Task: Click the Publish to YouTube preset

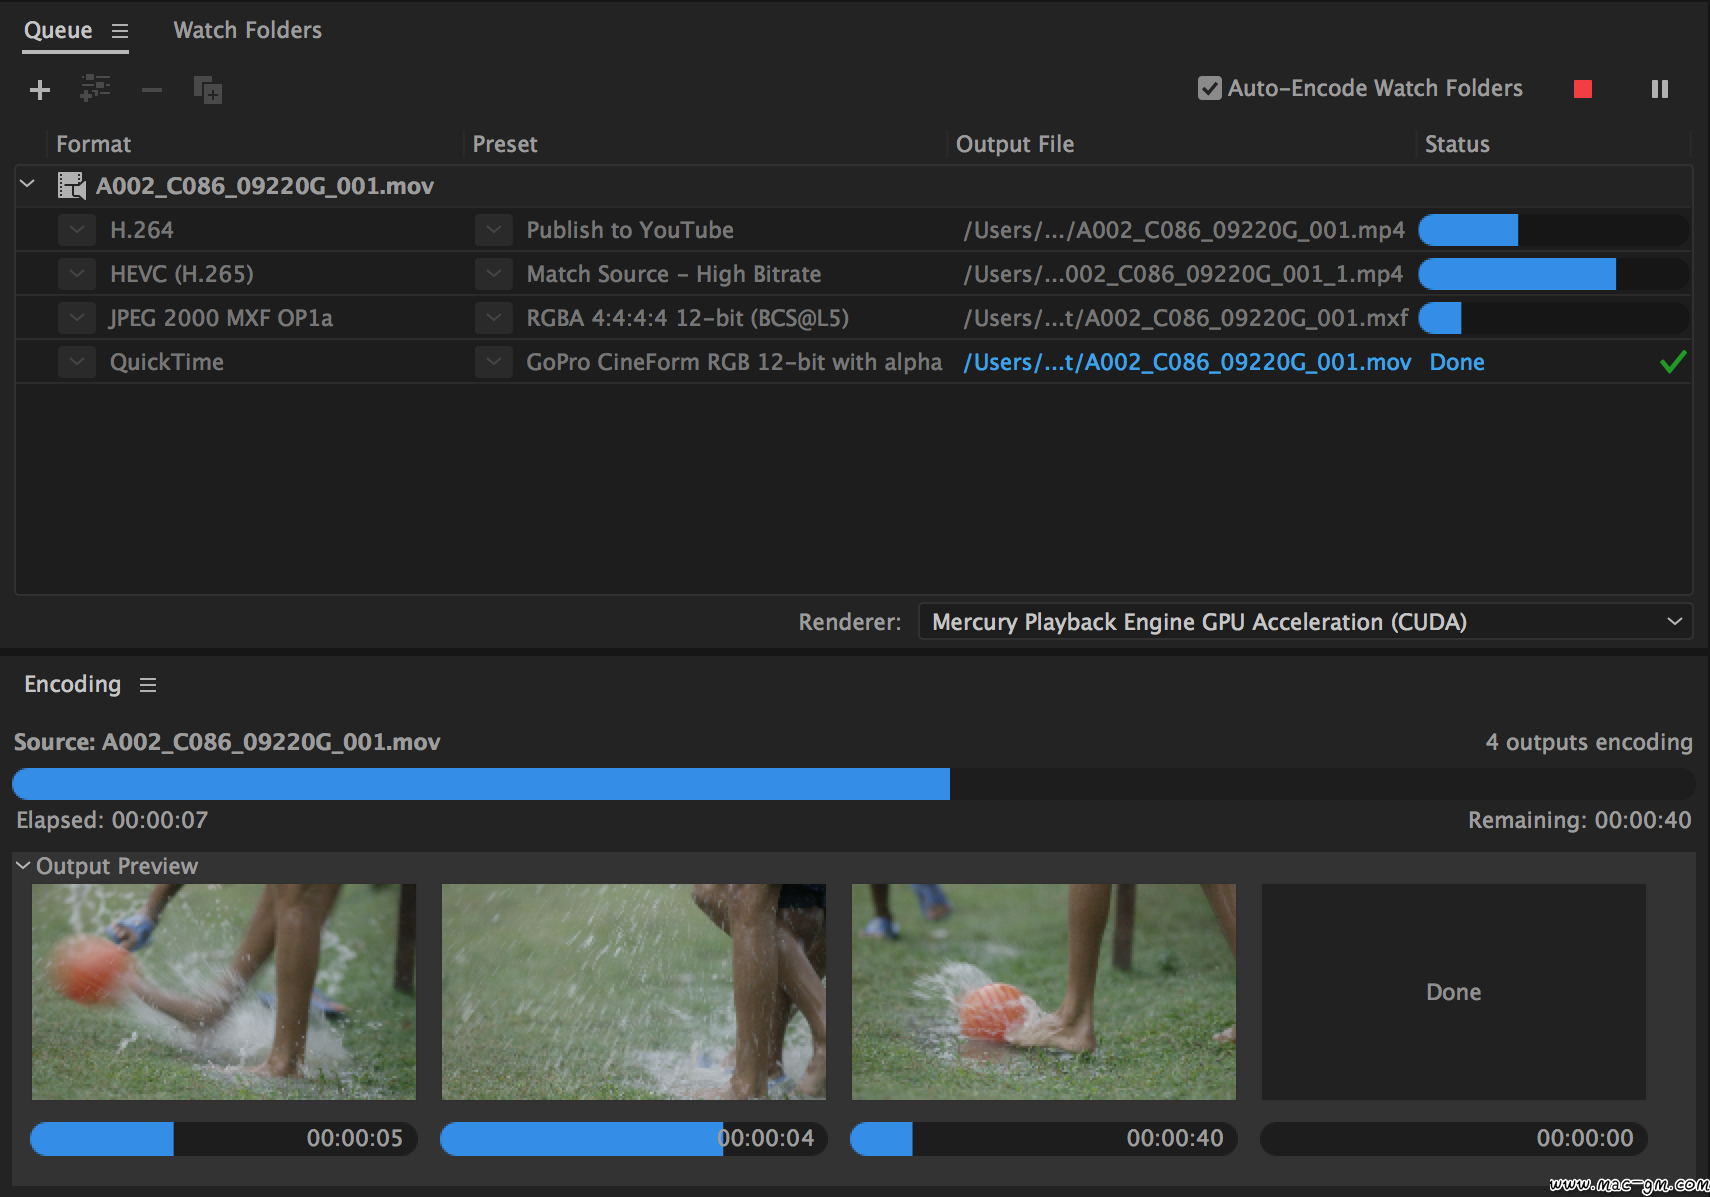Action: [x=630, y=230]
